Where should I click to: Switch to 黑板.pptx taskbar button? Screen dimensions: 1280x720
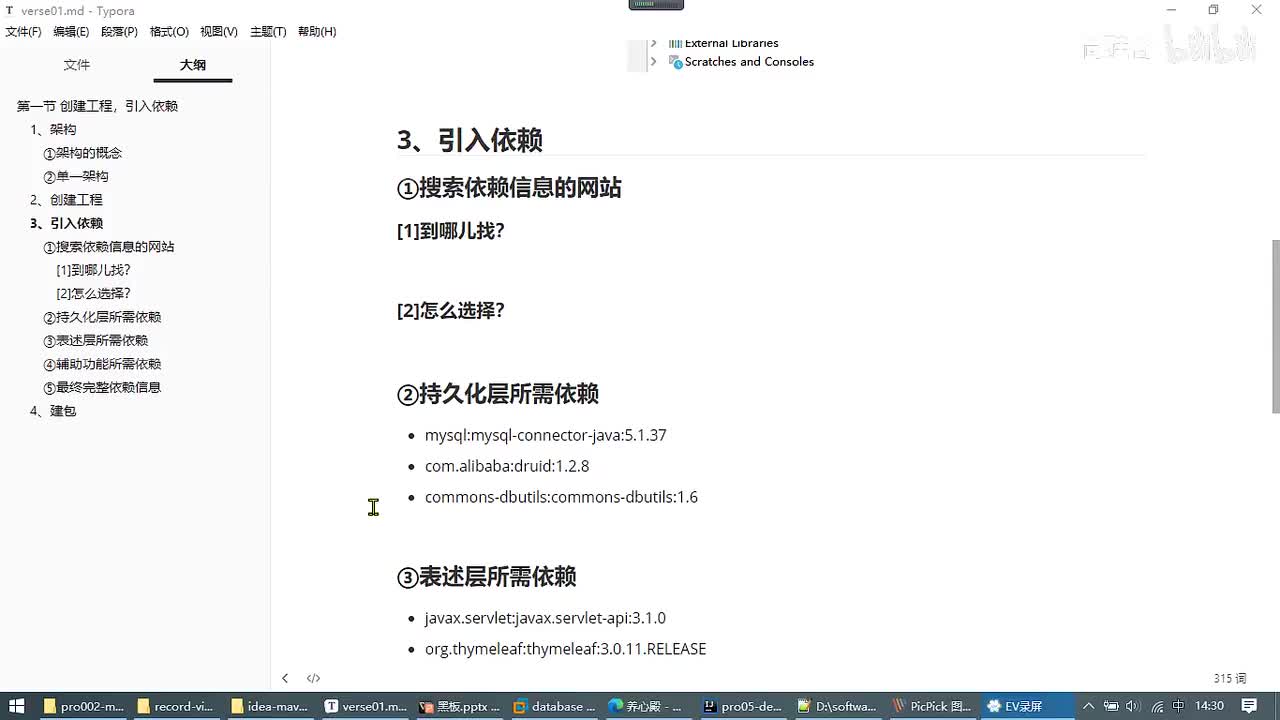coord(459,706)
